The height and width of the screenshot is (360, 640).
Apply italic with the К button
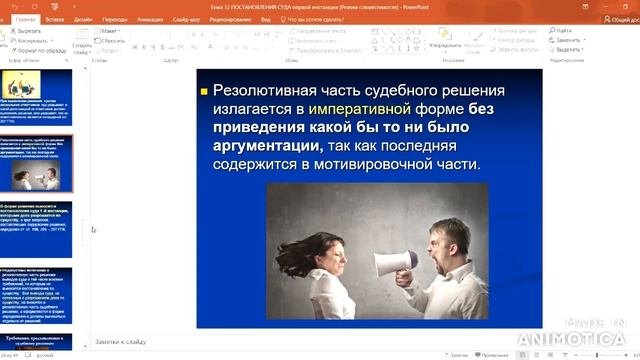144,47
